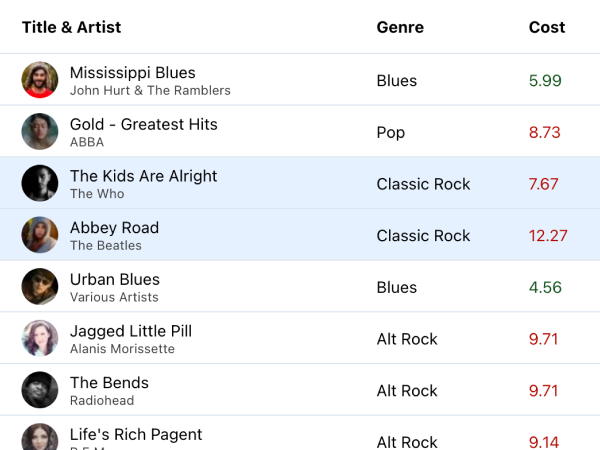Click ABBA's avatar thumbnail
Viewport: 600px width, 450px height.
click(40, 132)
